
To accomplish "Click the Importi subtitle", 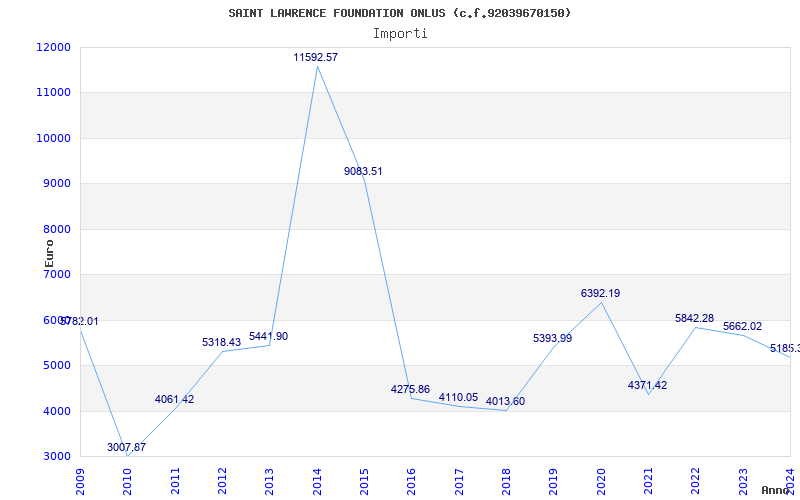I will 400,34.
